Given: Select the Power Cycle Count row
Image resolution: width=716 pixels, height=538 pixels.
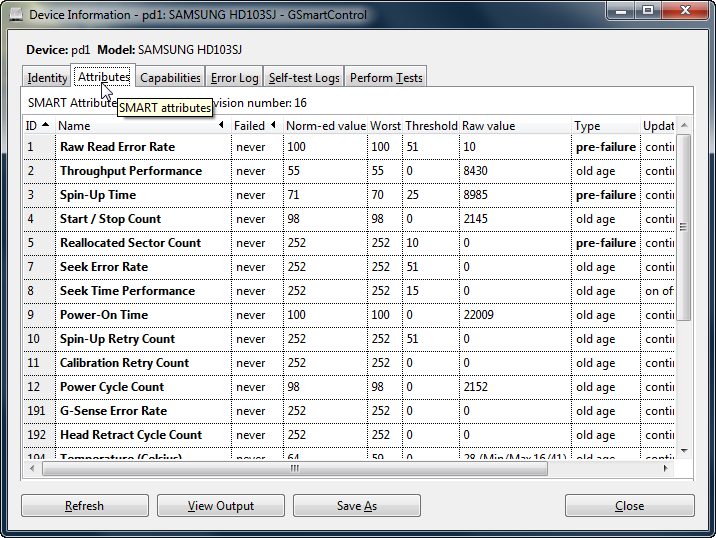Looking at the screenshot, I should click(349, 387).
